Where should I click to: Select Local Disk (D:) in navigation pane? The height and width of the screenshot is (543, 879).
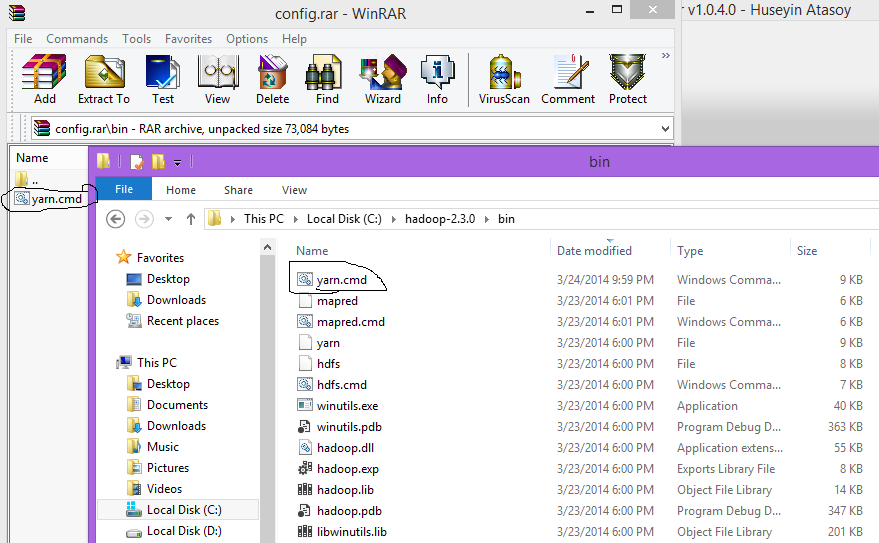[184, 531]
